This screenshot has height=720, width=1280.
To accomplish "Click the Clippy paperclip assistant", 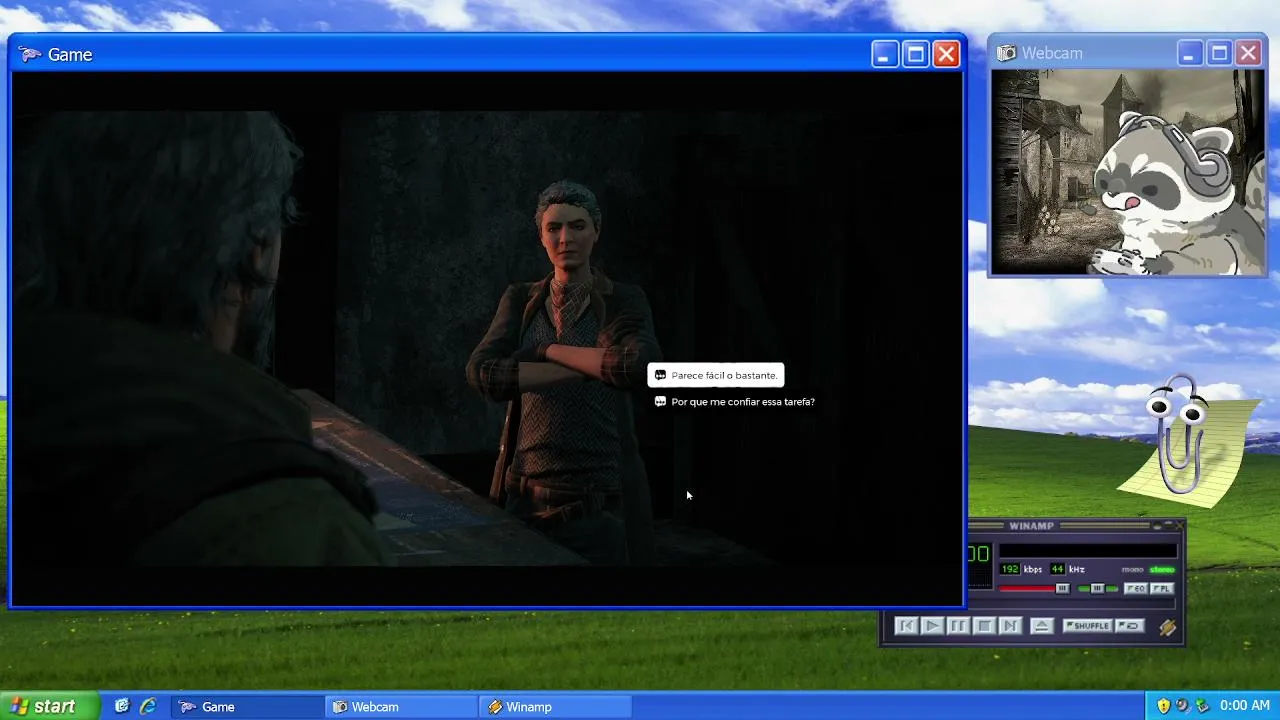I will [x=1180, y=435].
